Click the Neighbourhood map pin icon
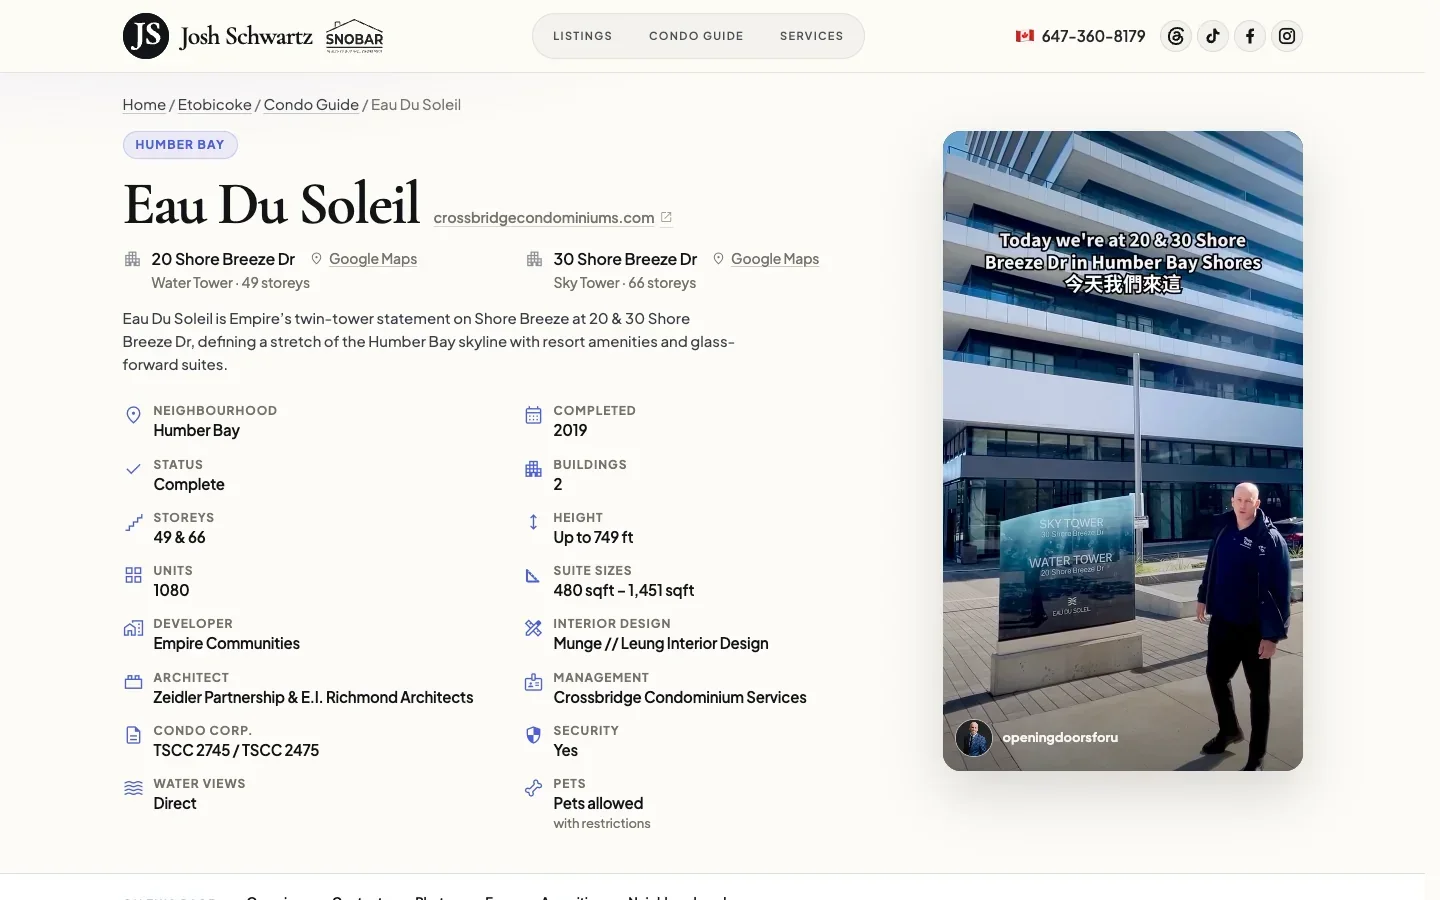The height and width of the screenshot is (900, 1440). (133, 415)
